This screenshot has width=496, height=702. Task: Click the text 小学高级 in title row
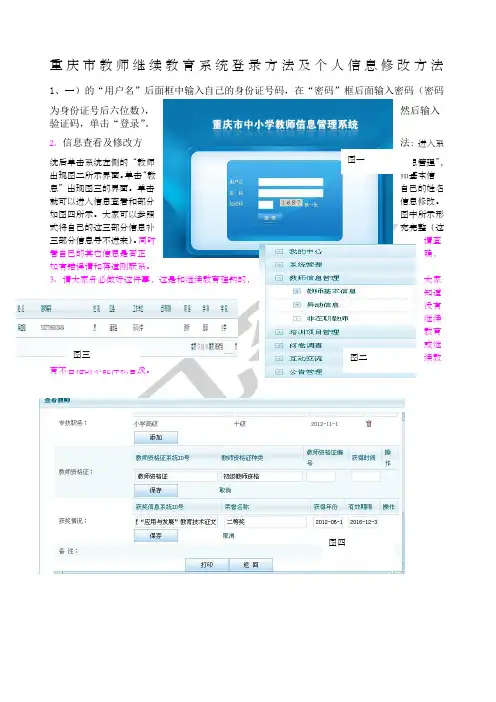tap(145, 424)
